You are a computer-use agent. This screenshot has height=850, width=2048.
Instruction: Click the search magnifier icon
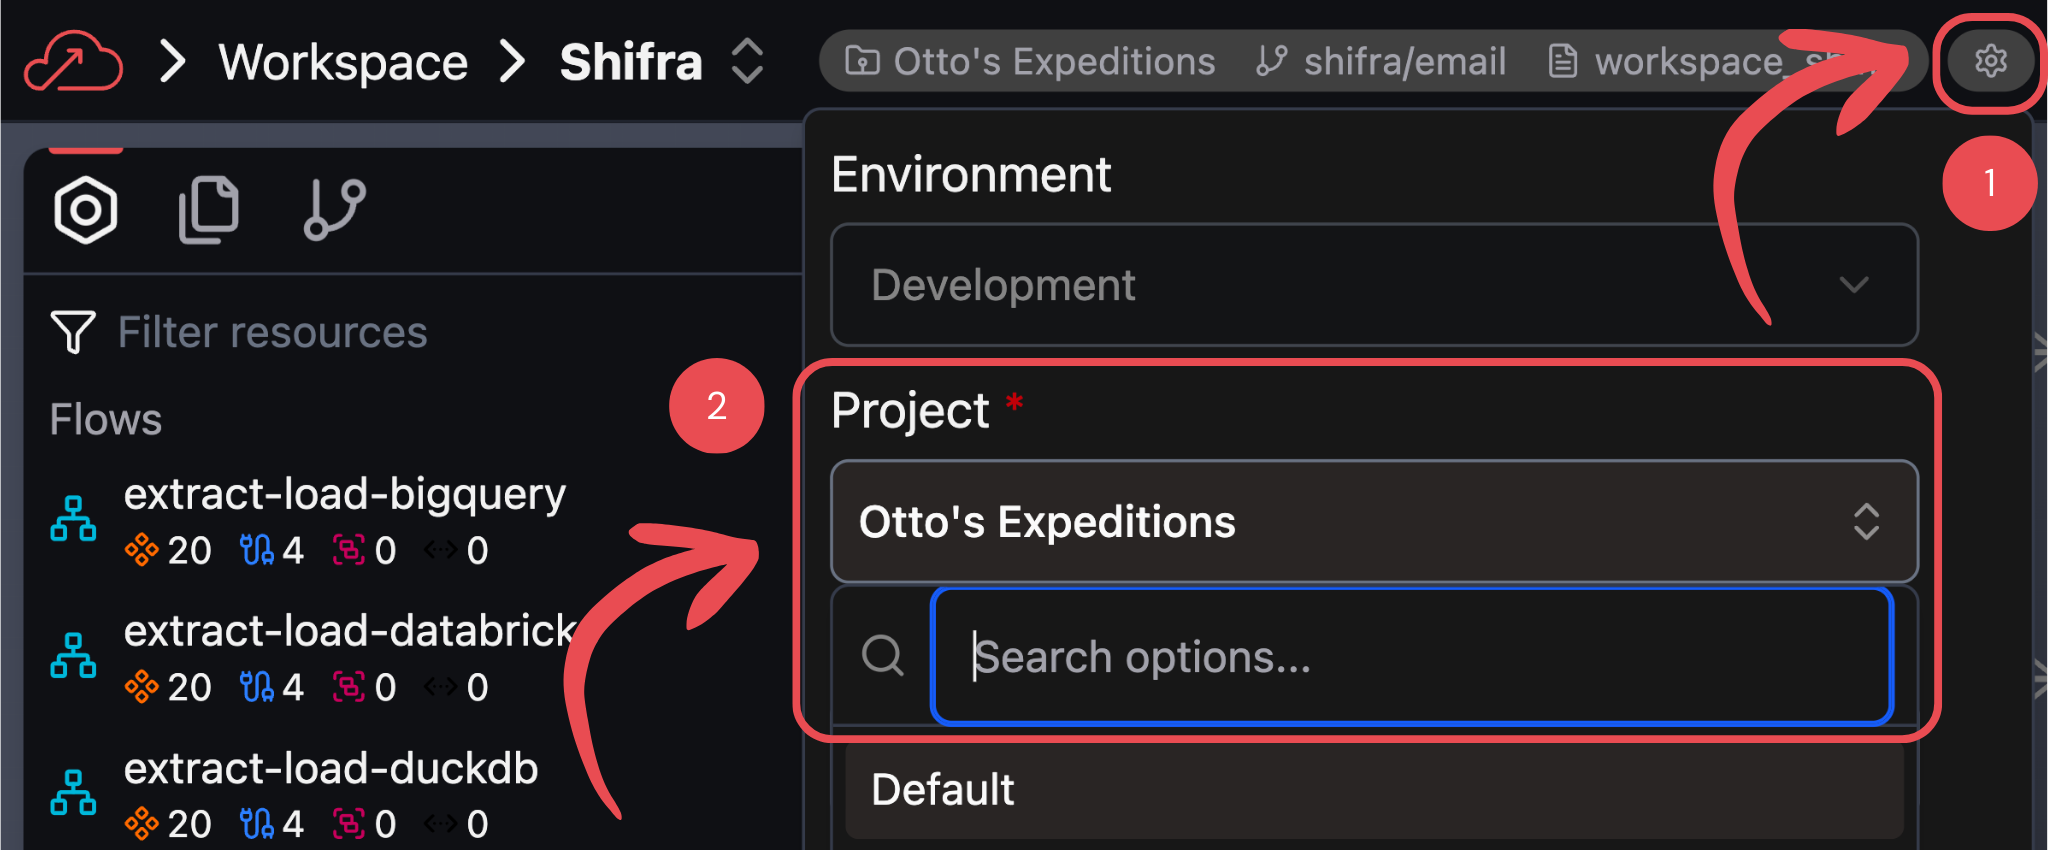[883, 656]
